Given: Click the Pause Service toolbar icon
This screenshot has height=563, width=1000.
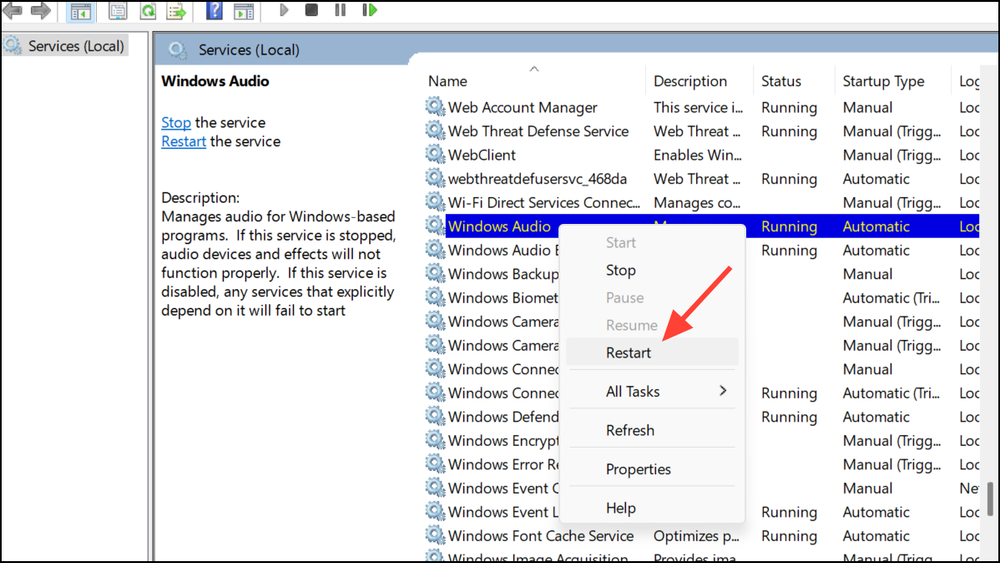Looking at the screenshot, I should point(340,10).
